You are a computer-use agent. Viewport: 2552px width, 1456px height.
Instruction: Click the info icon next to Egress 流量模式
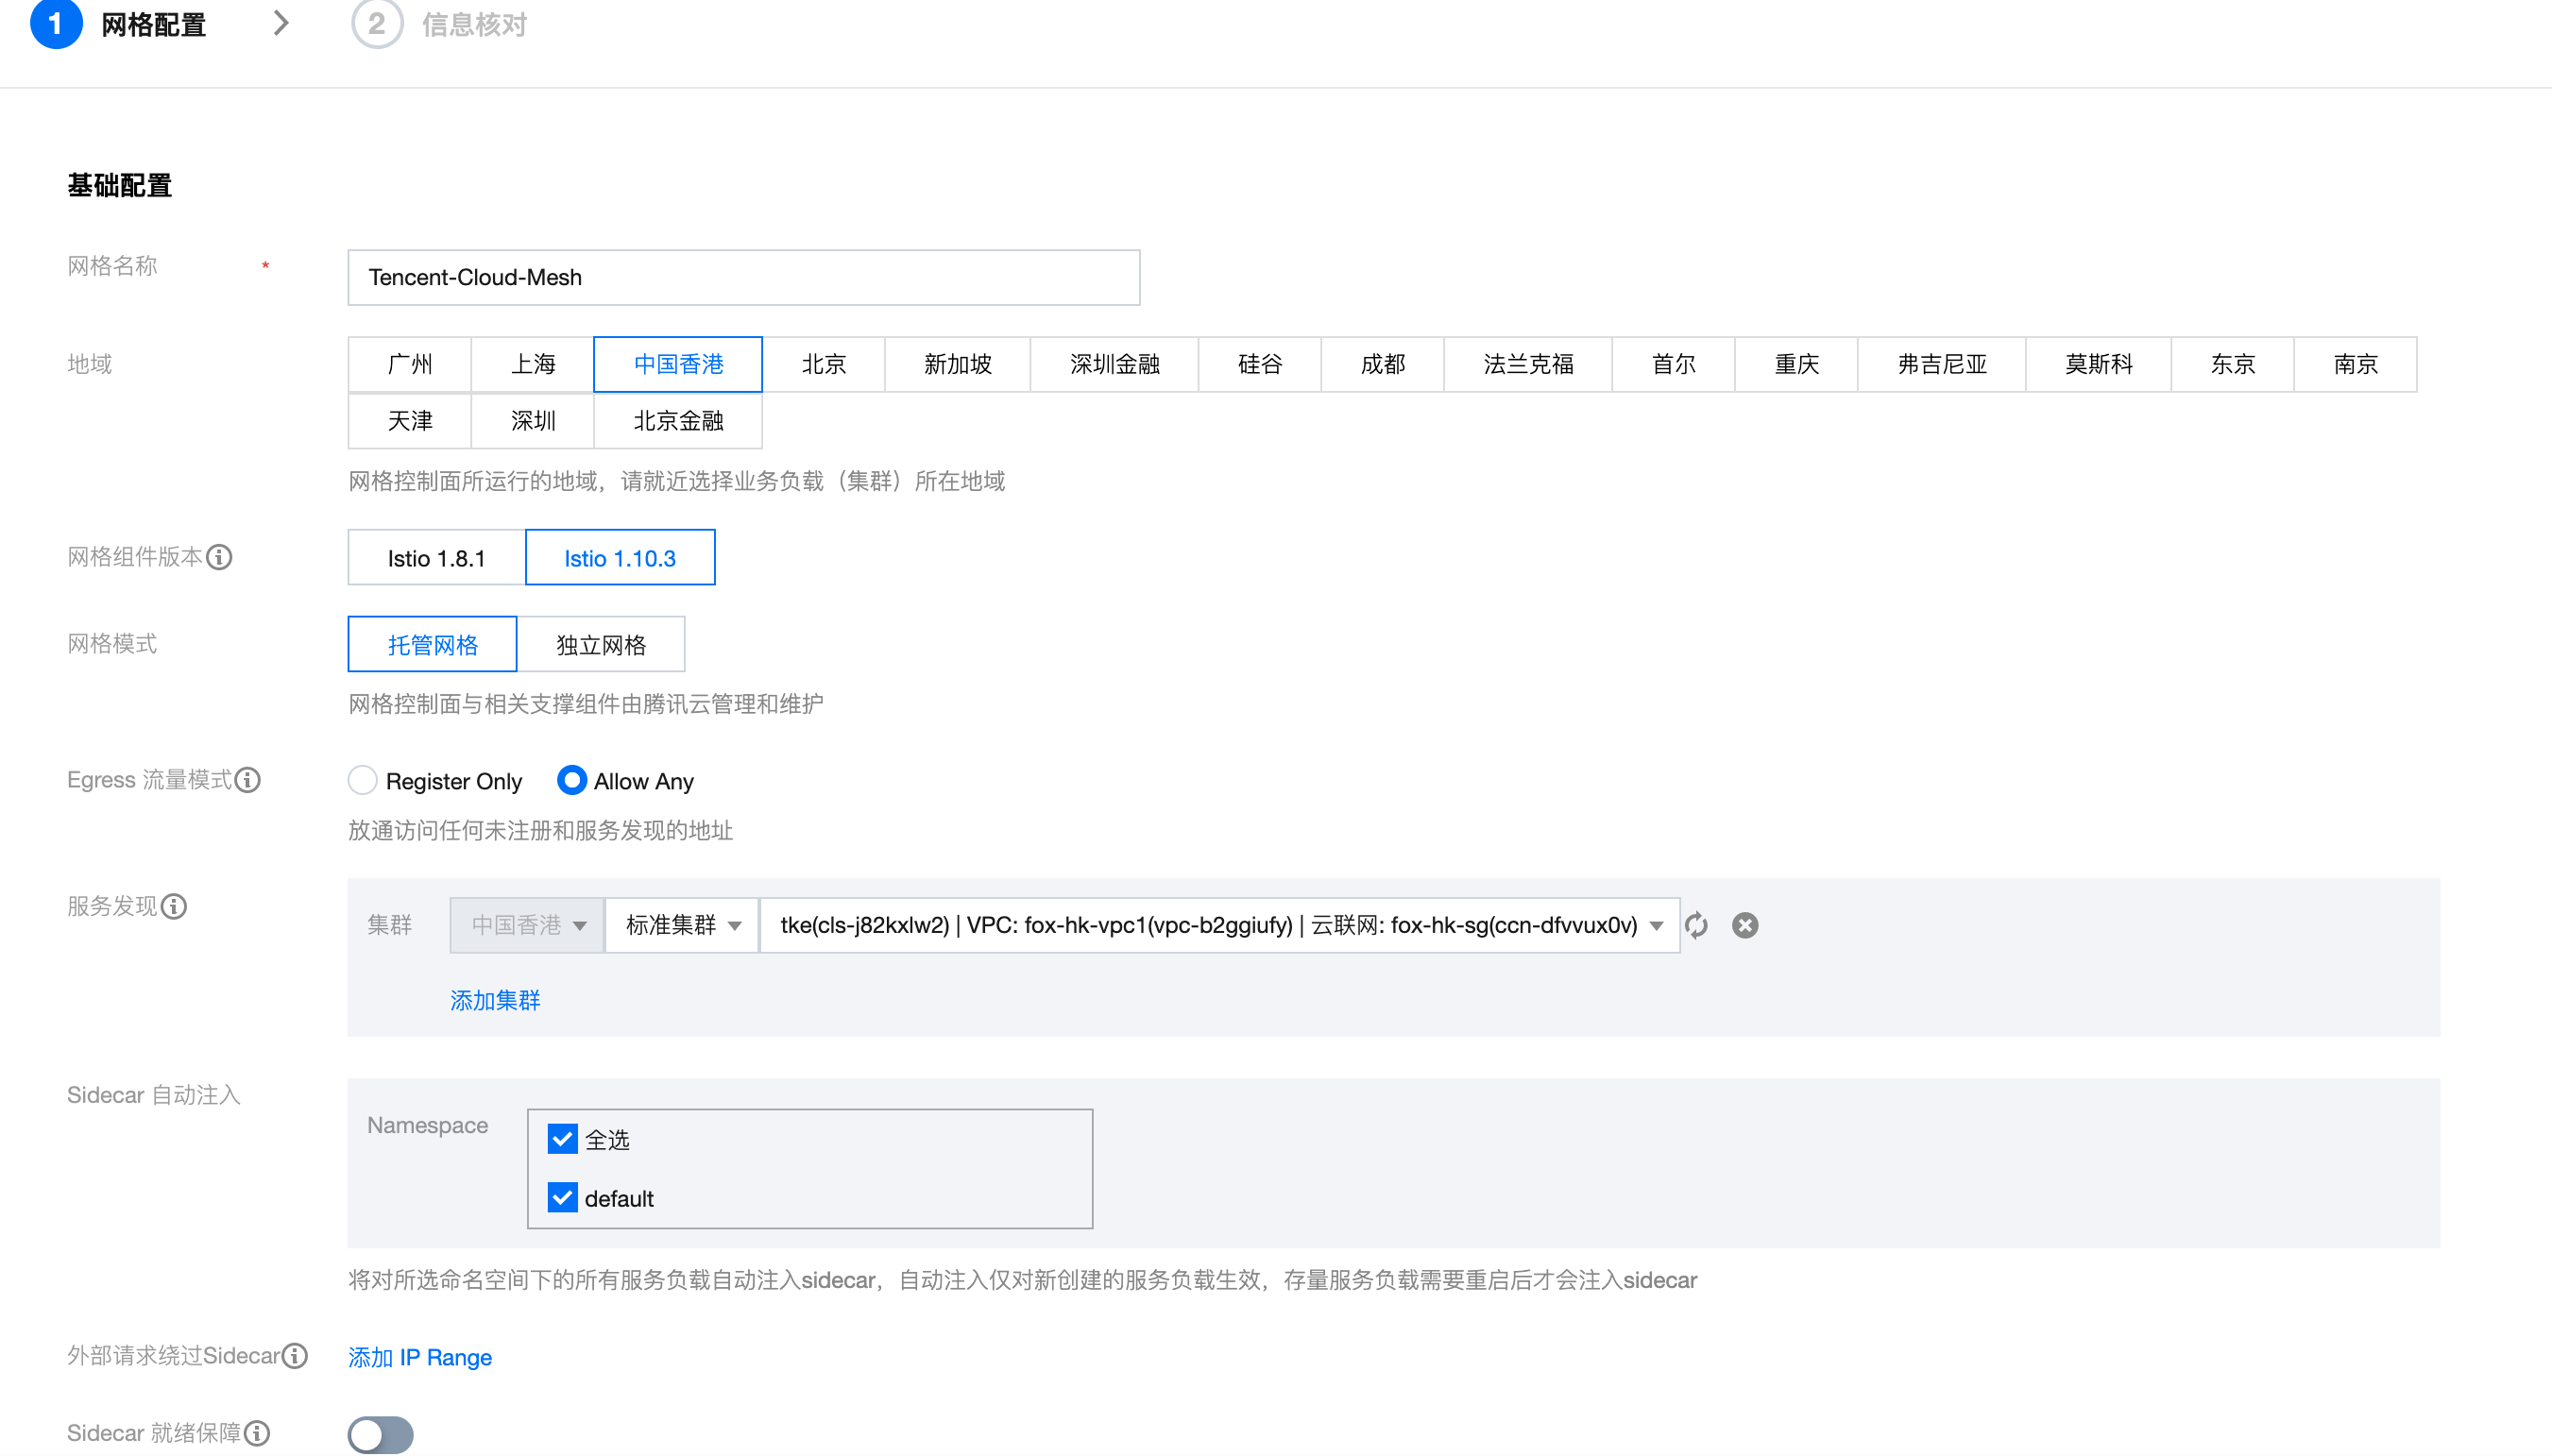(248, 780)
